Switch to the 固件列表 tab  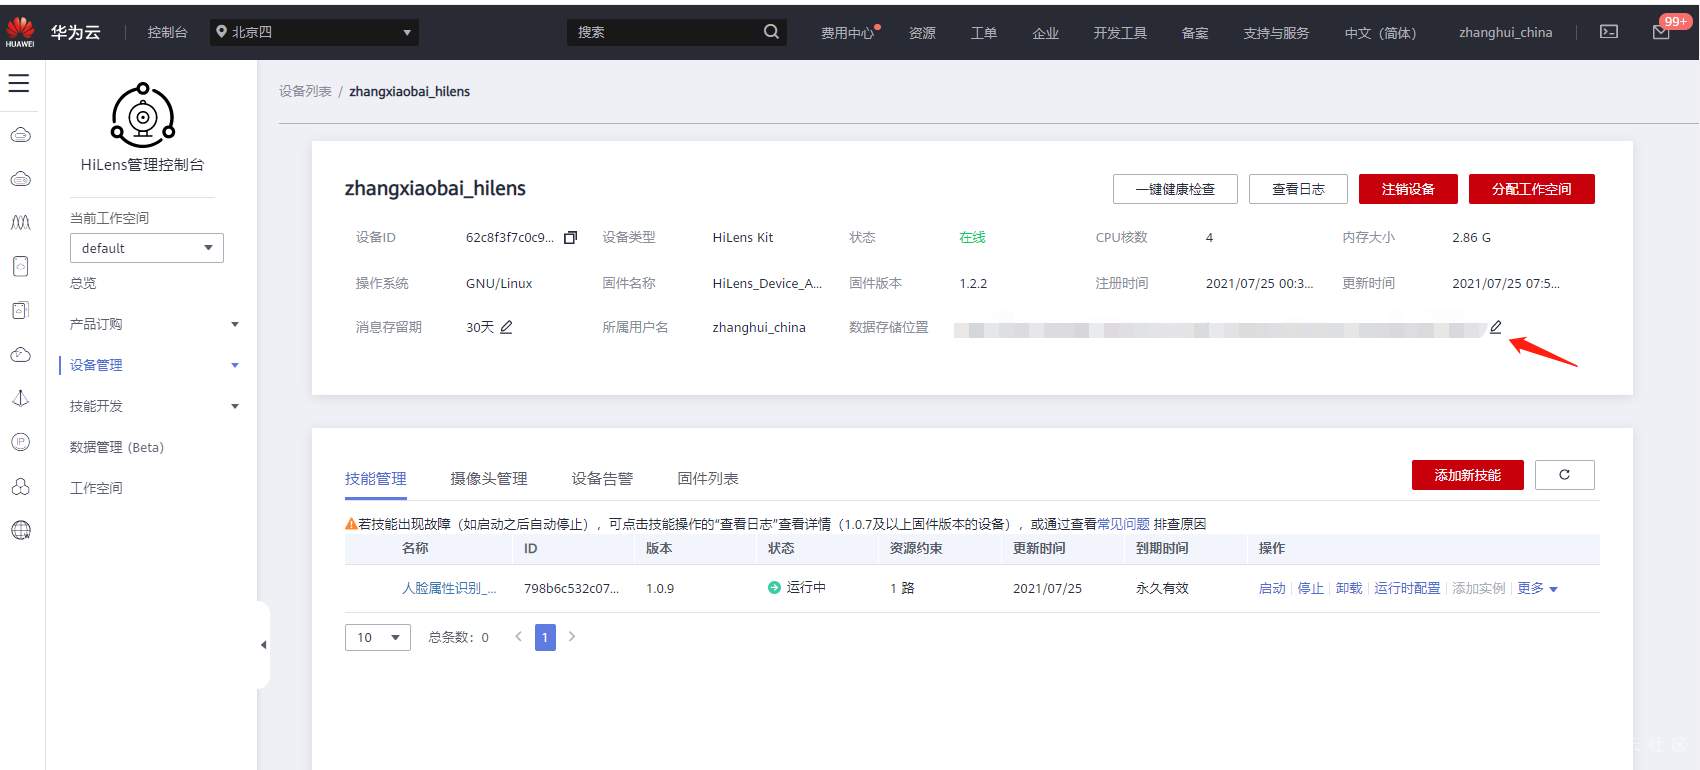tap(708, 479)
